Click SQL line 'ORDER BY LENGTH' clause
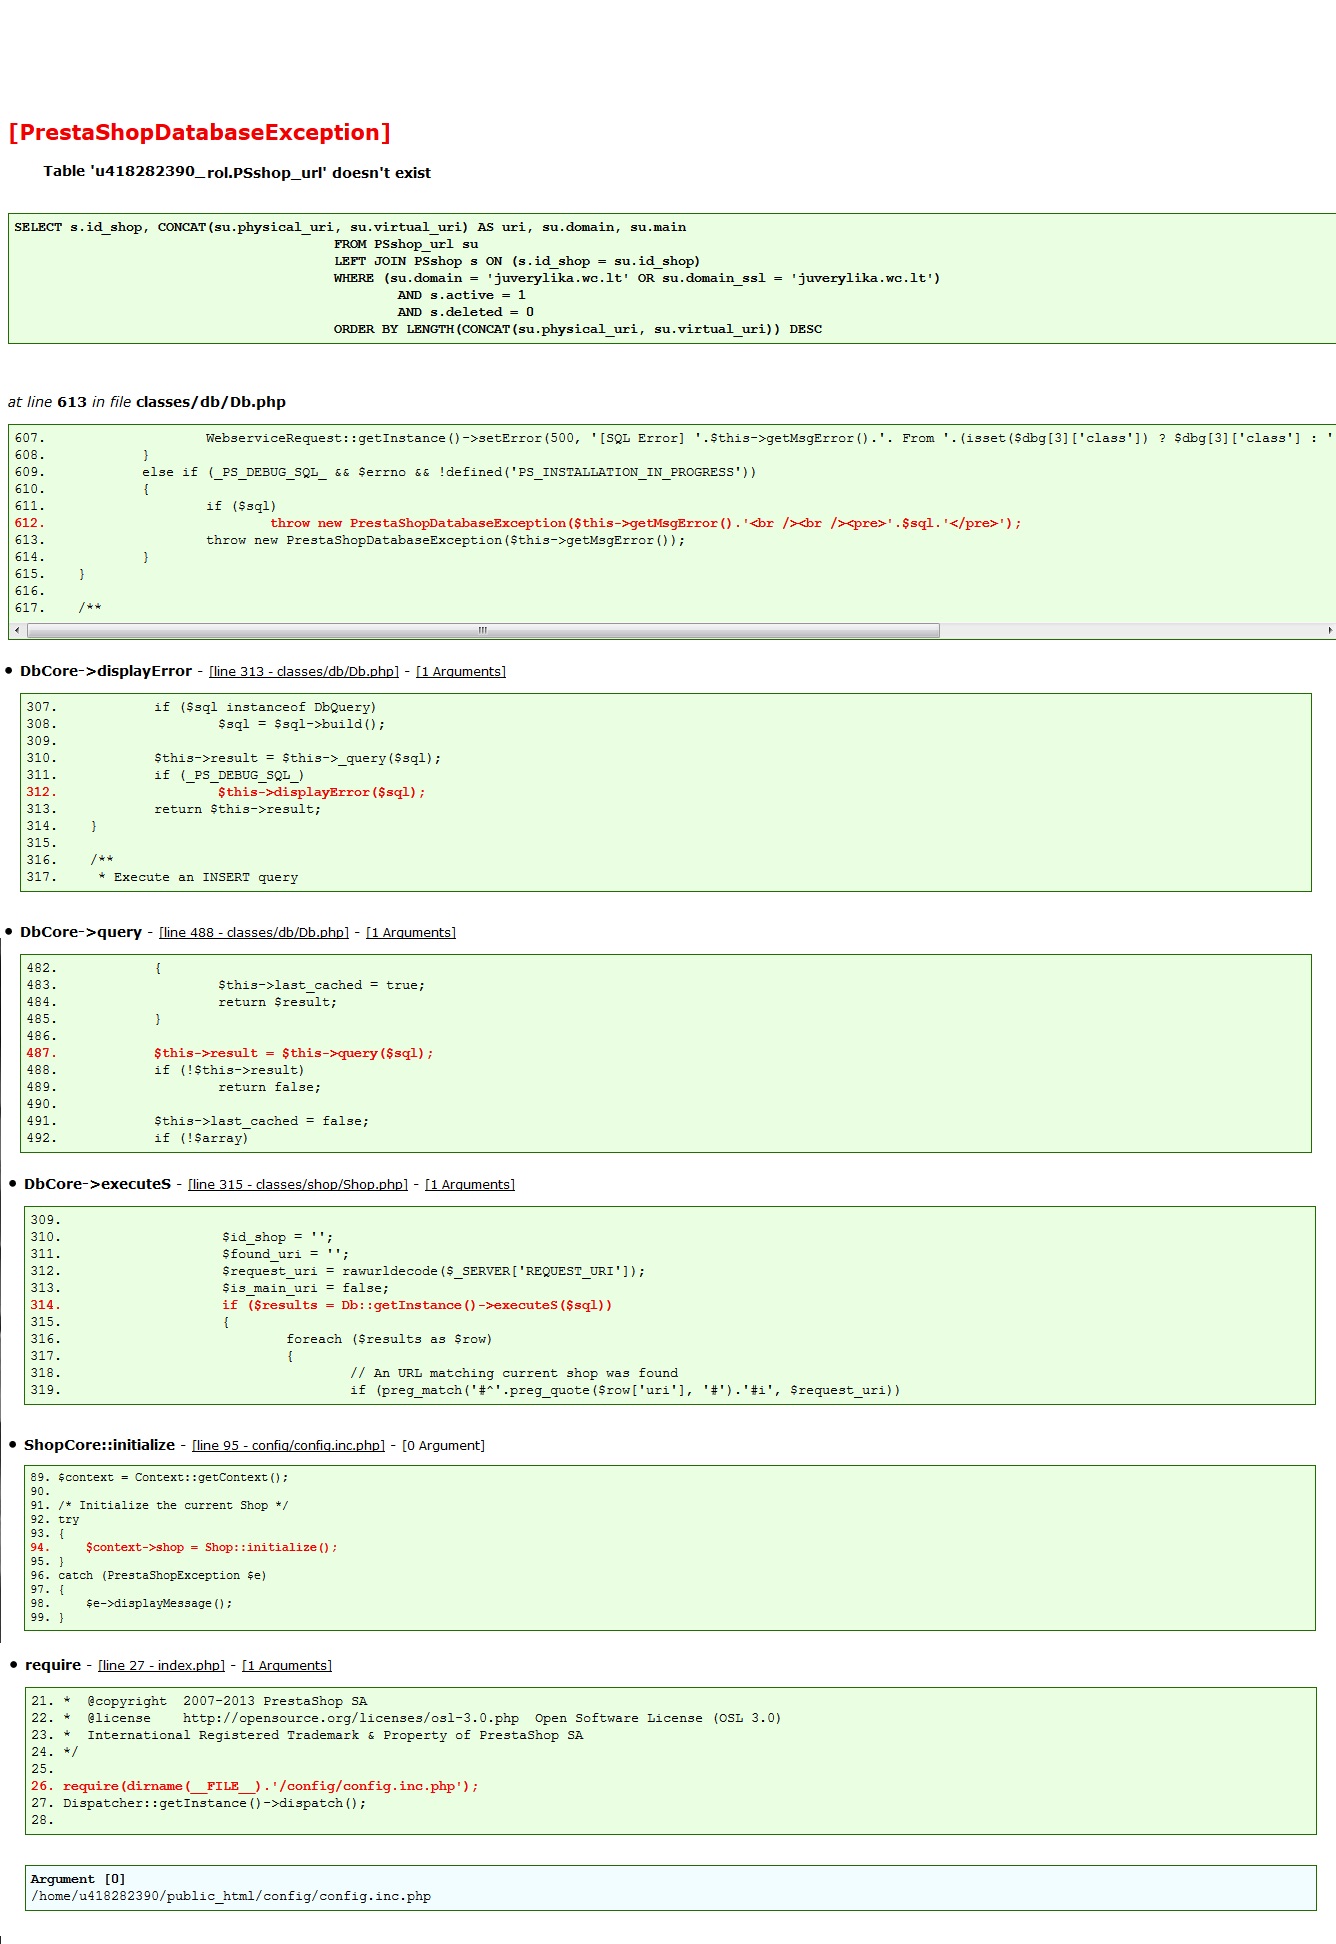Screen dimensions: 1336x1944 (x=578, y=329)
